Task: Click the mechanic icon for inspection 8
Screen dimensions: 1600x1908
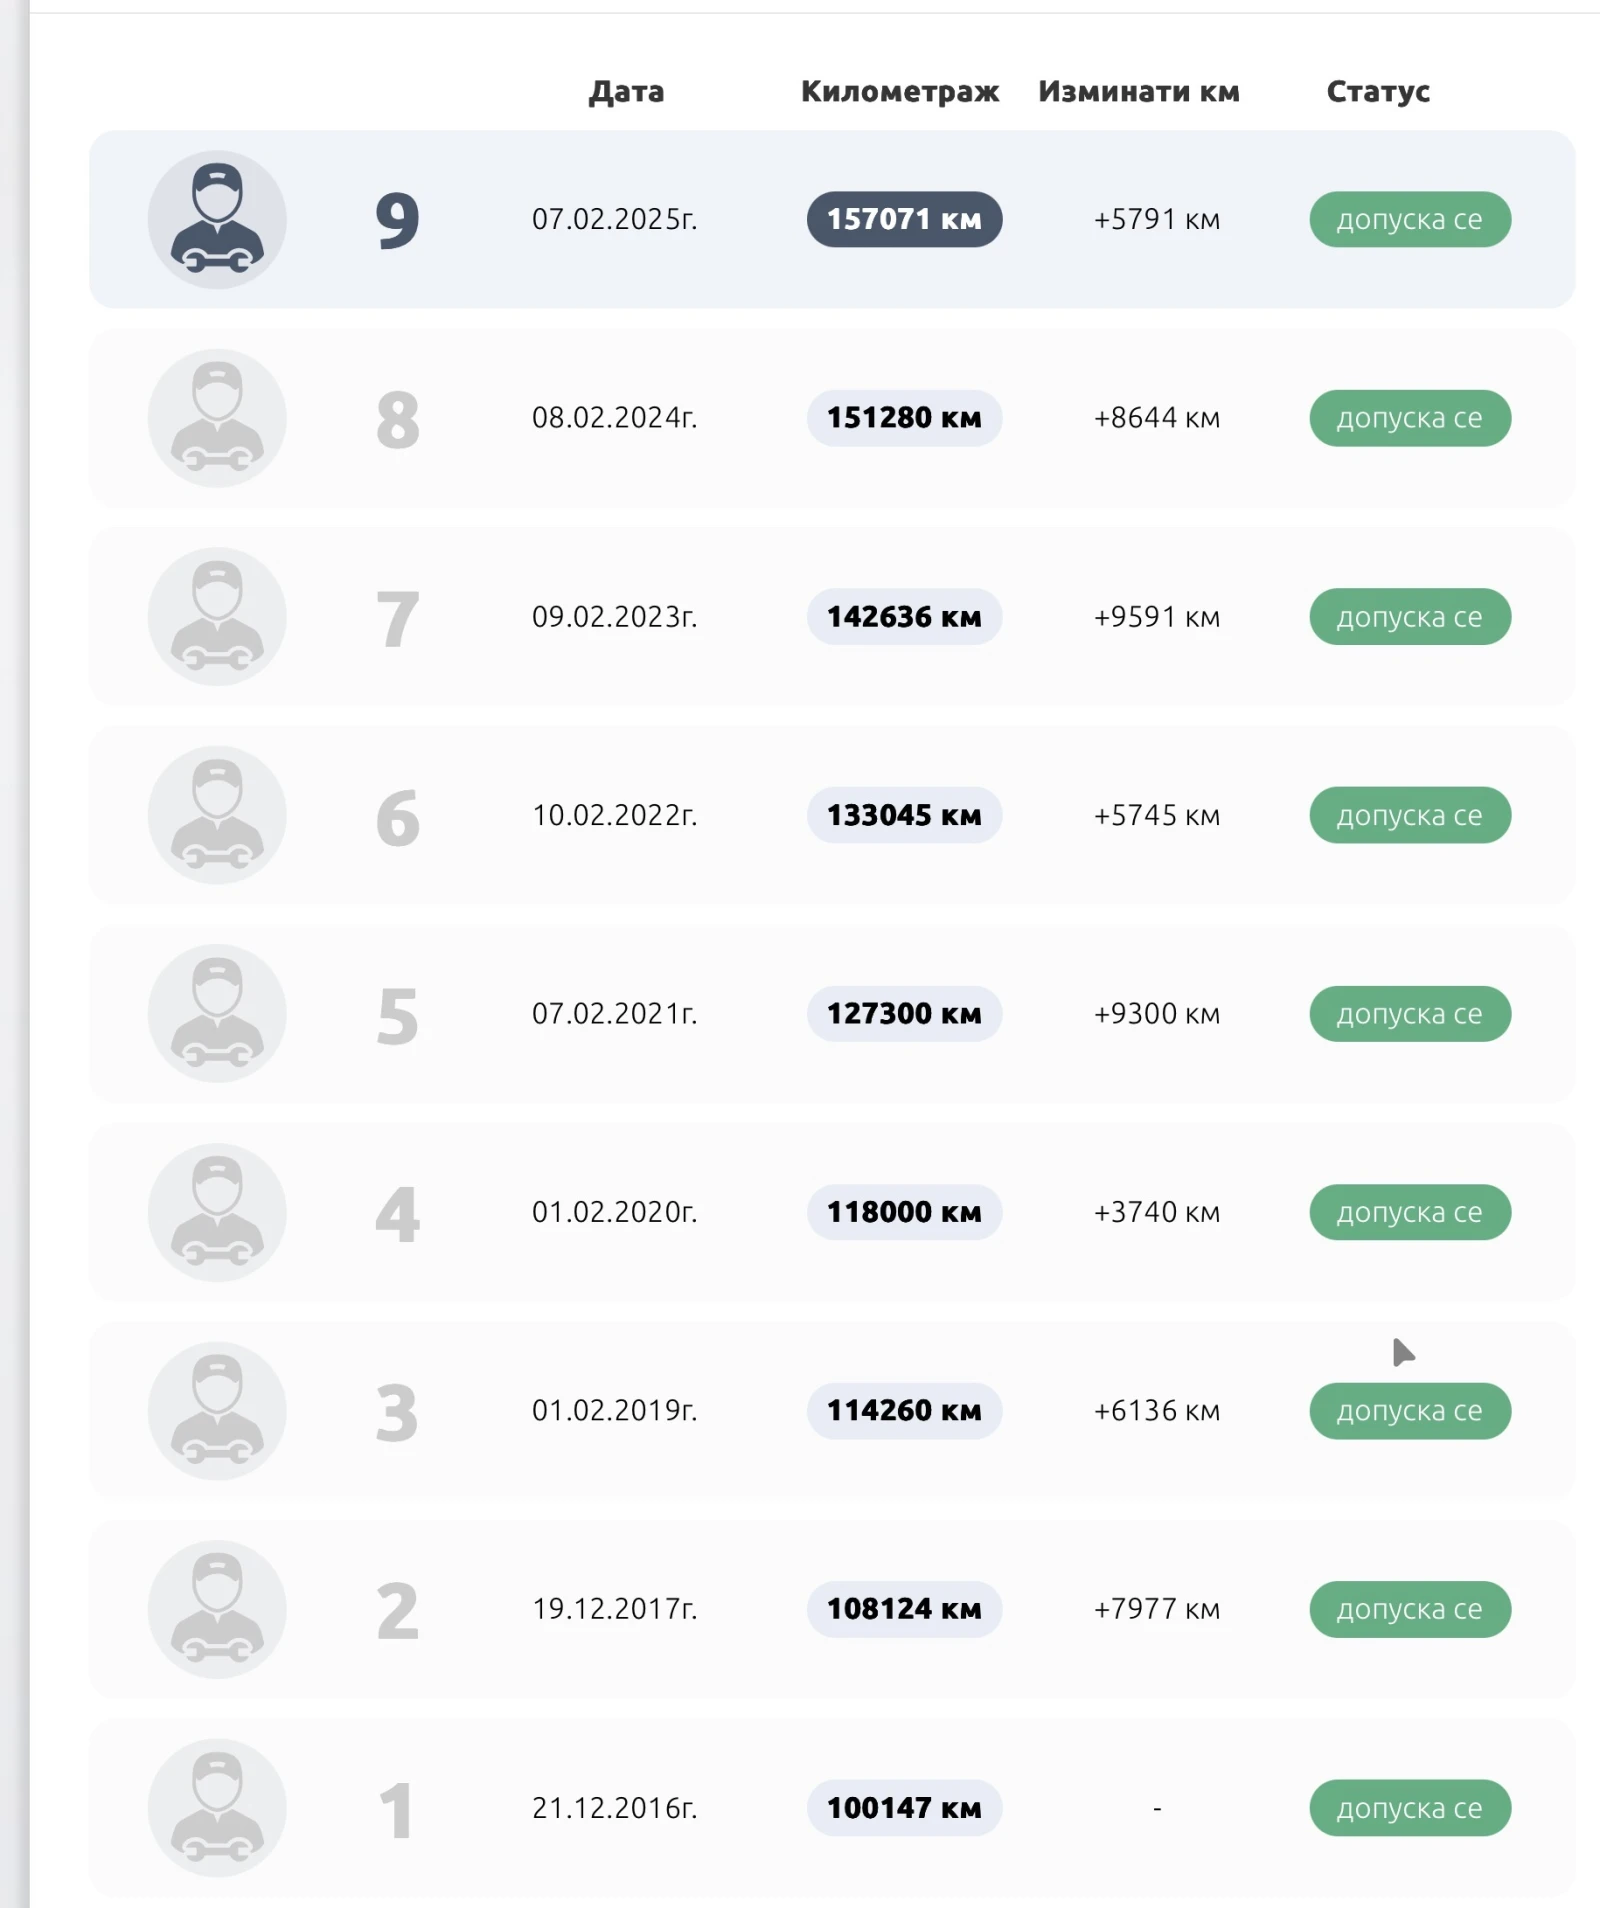Action: (217, 418)
